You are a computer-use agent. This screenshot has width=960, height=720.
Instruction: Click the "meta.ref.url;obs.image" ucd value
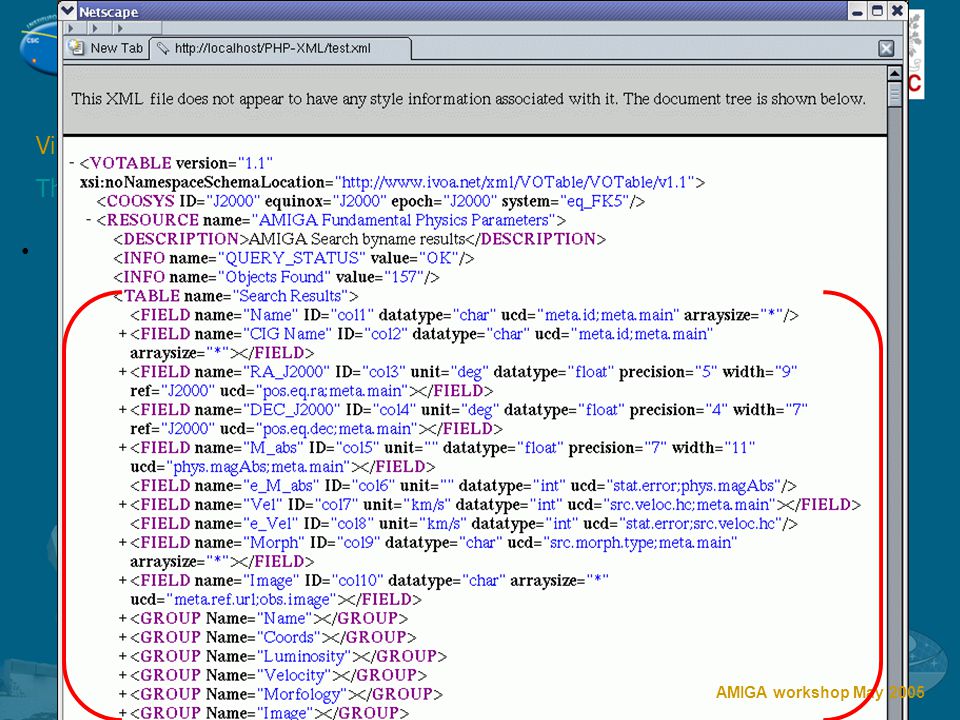(251, 600)
